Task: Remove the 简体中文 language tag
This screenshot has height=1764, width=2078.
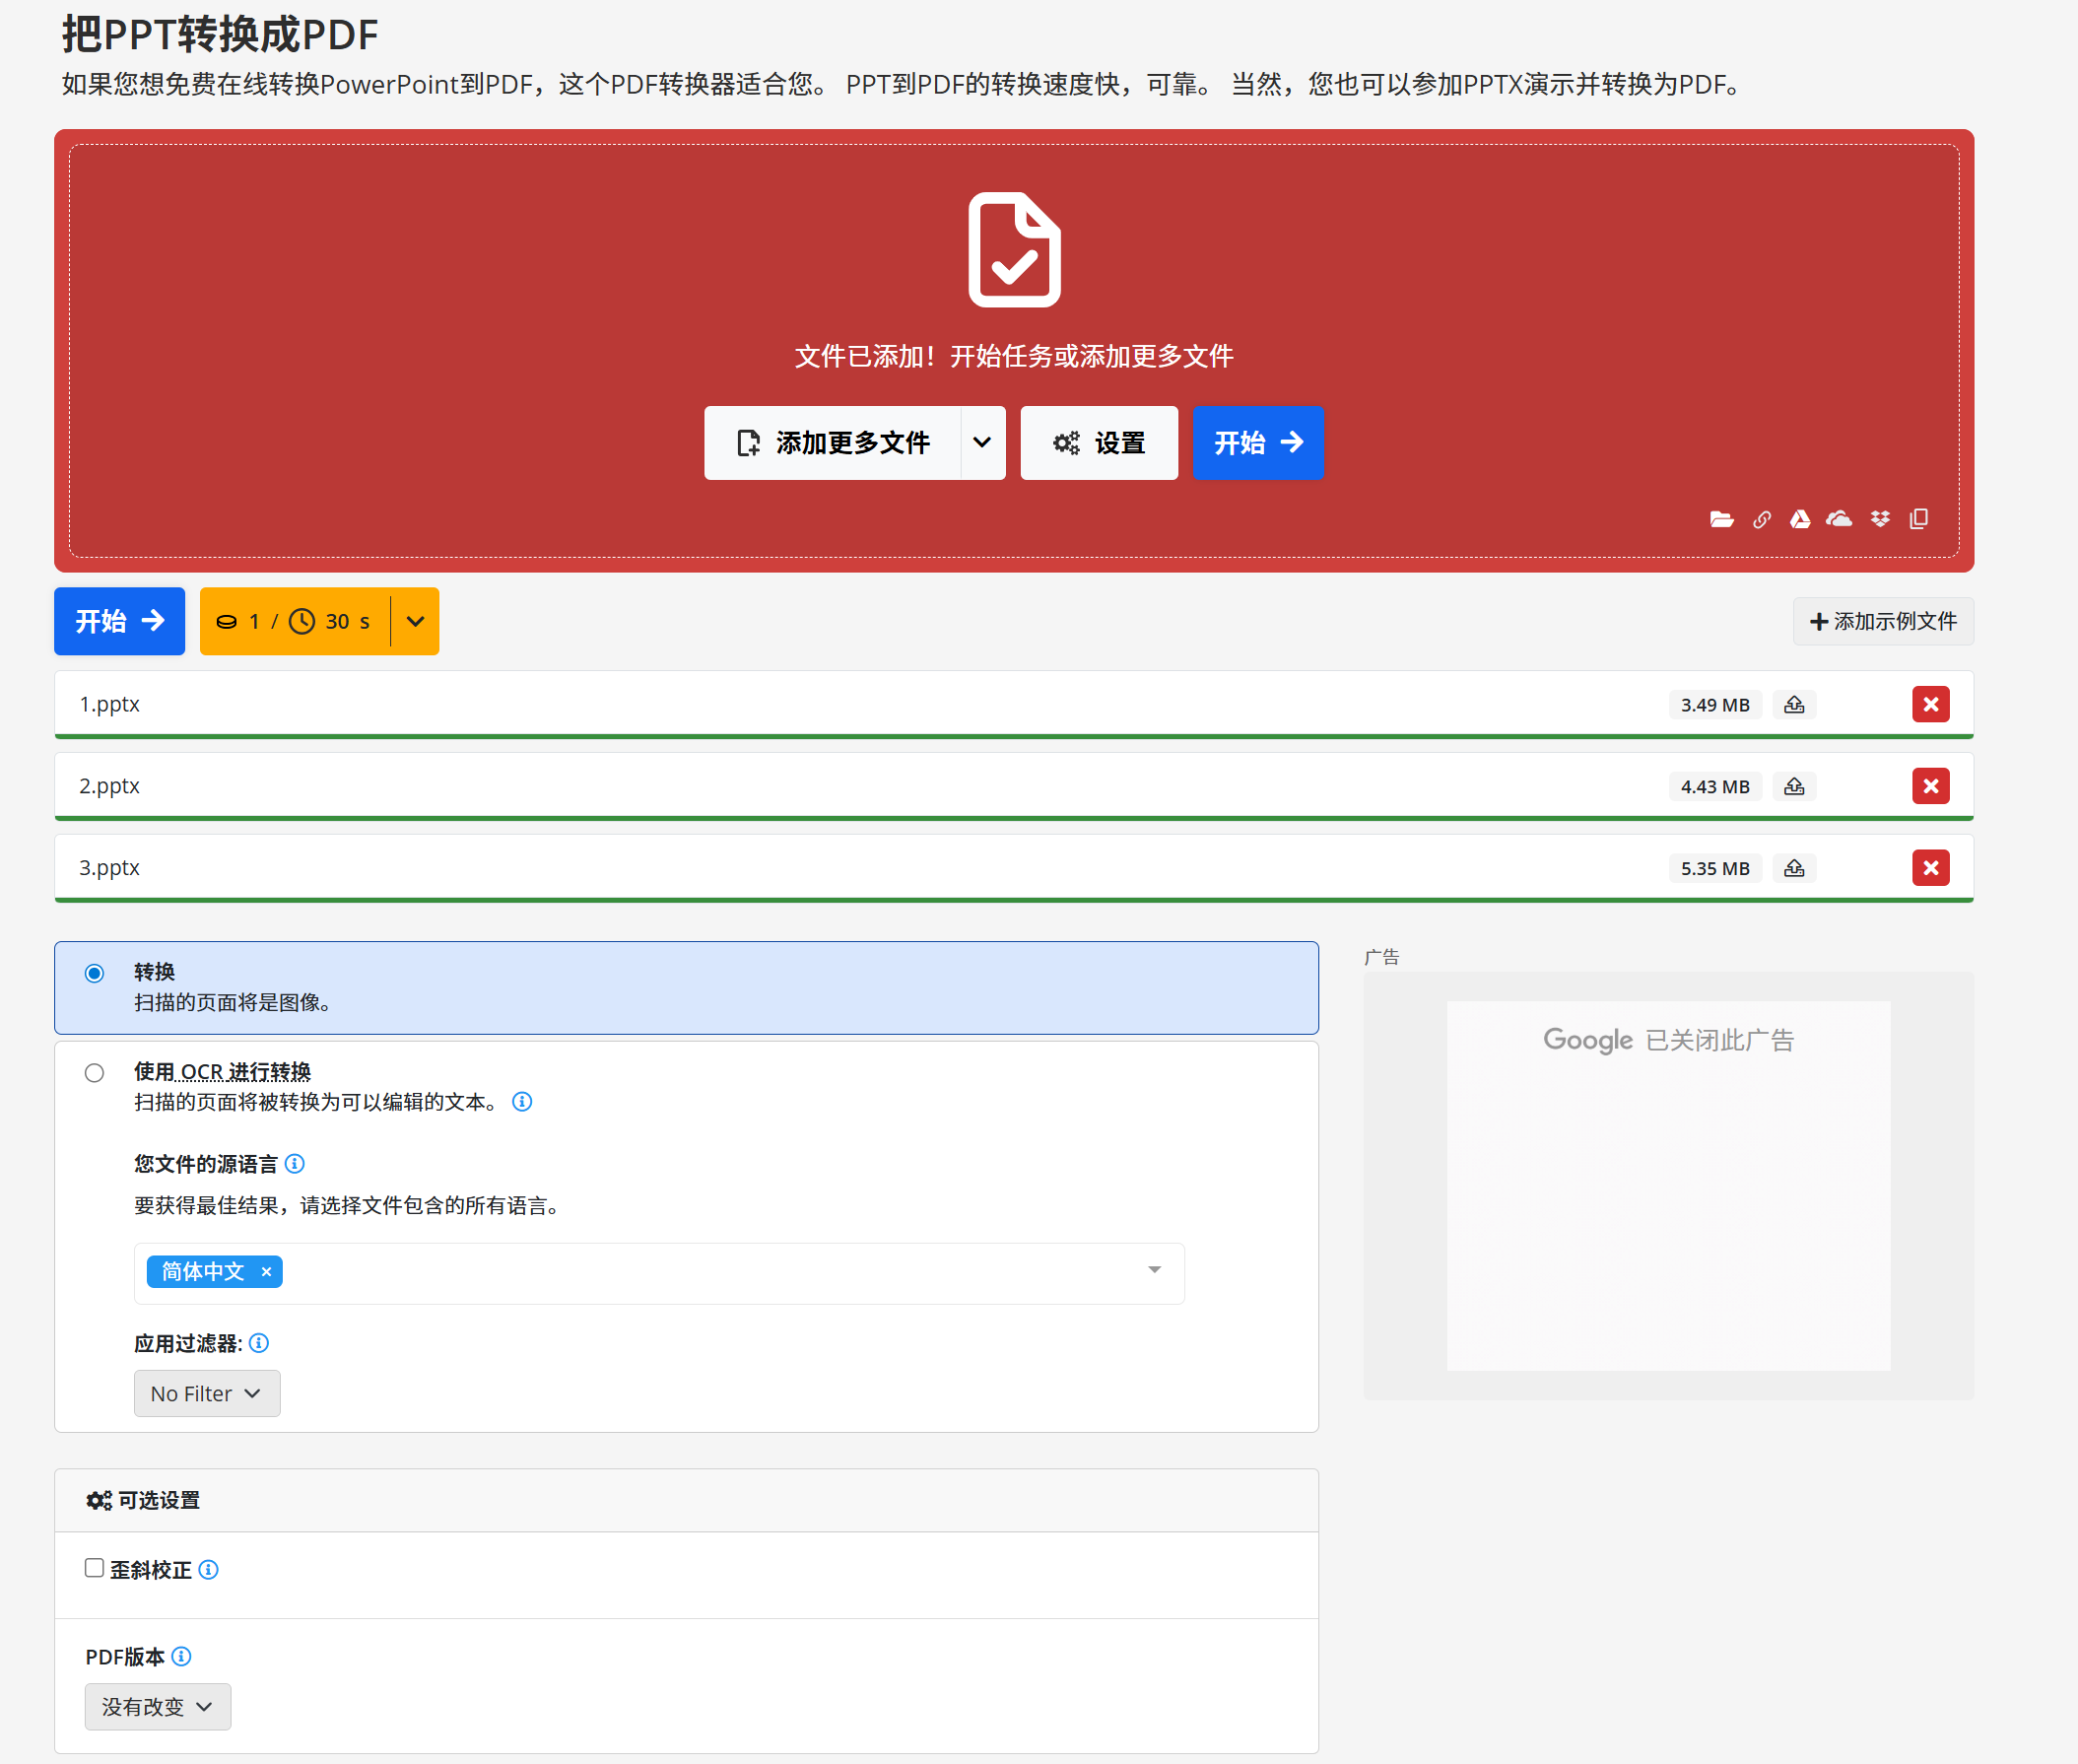Action: click(266, 1272)
